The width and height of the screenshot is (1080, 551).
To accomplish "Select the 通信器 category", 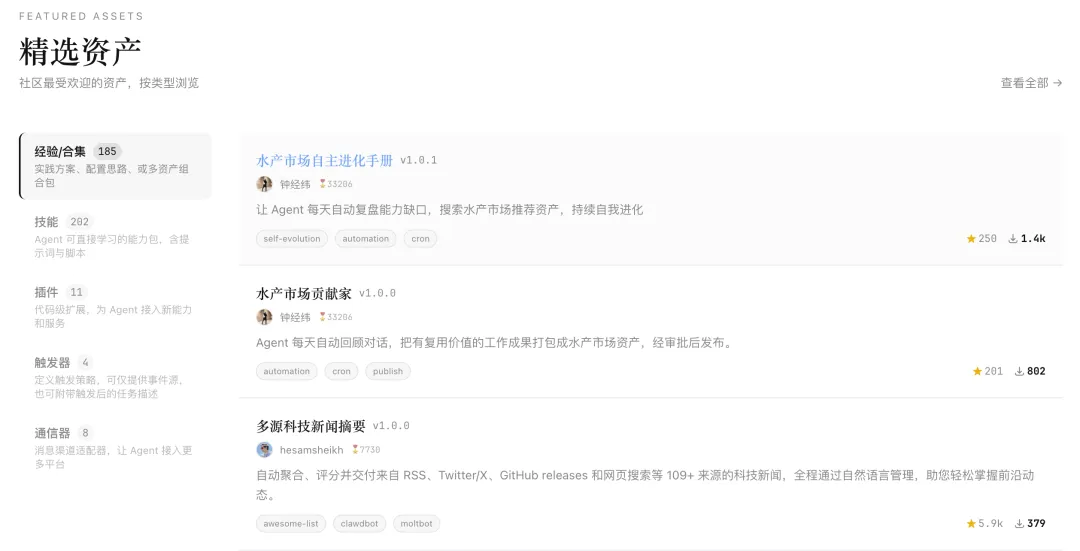I will point(115,446).
